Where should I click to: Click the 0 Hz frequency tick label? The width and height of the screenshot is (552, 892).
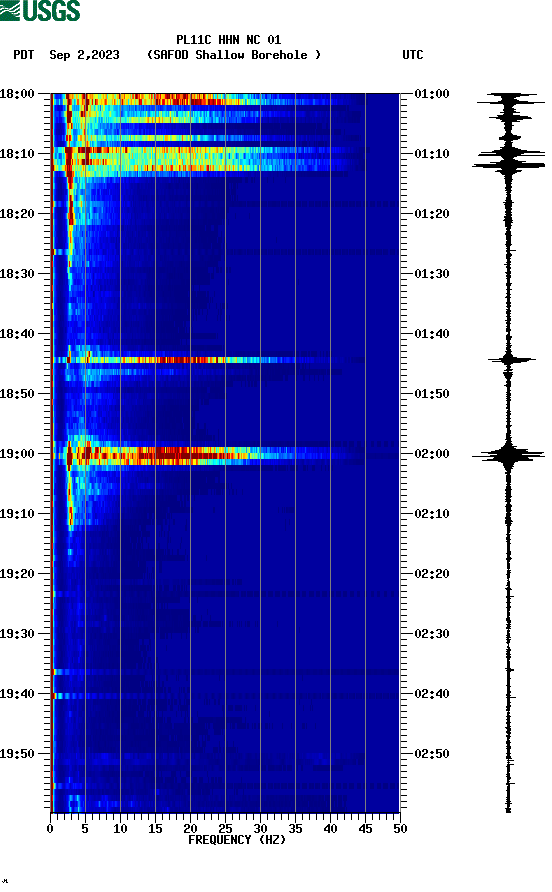click(x=50, y=829)
